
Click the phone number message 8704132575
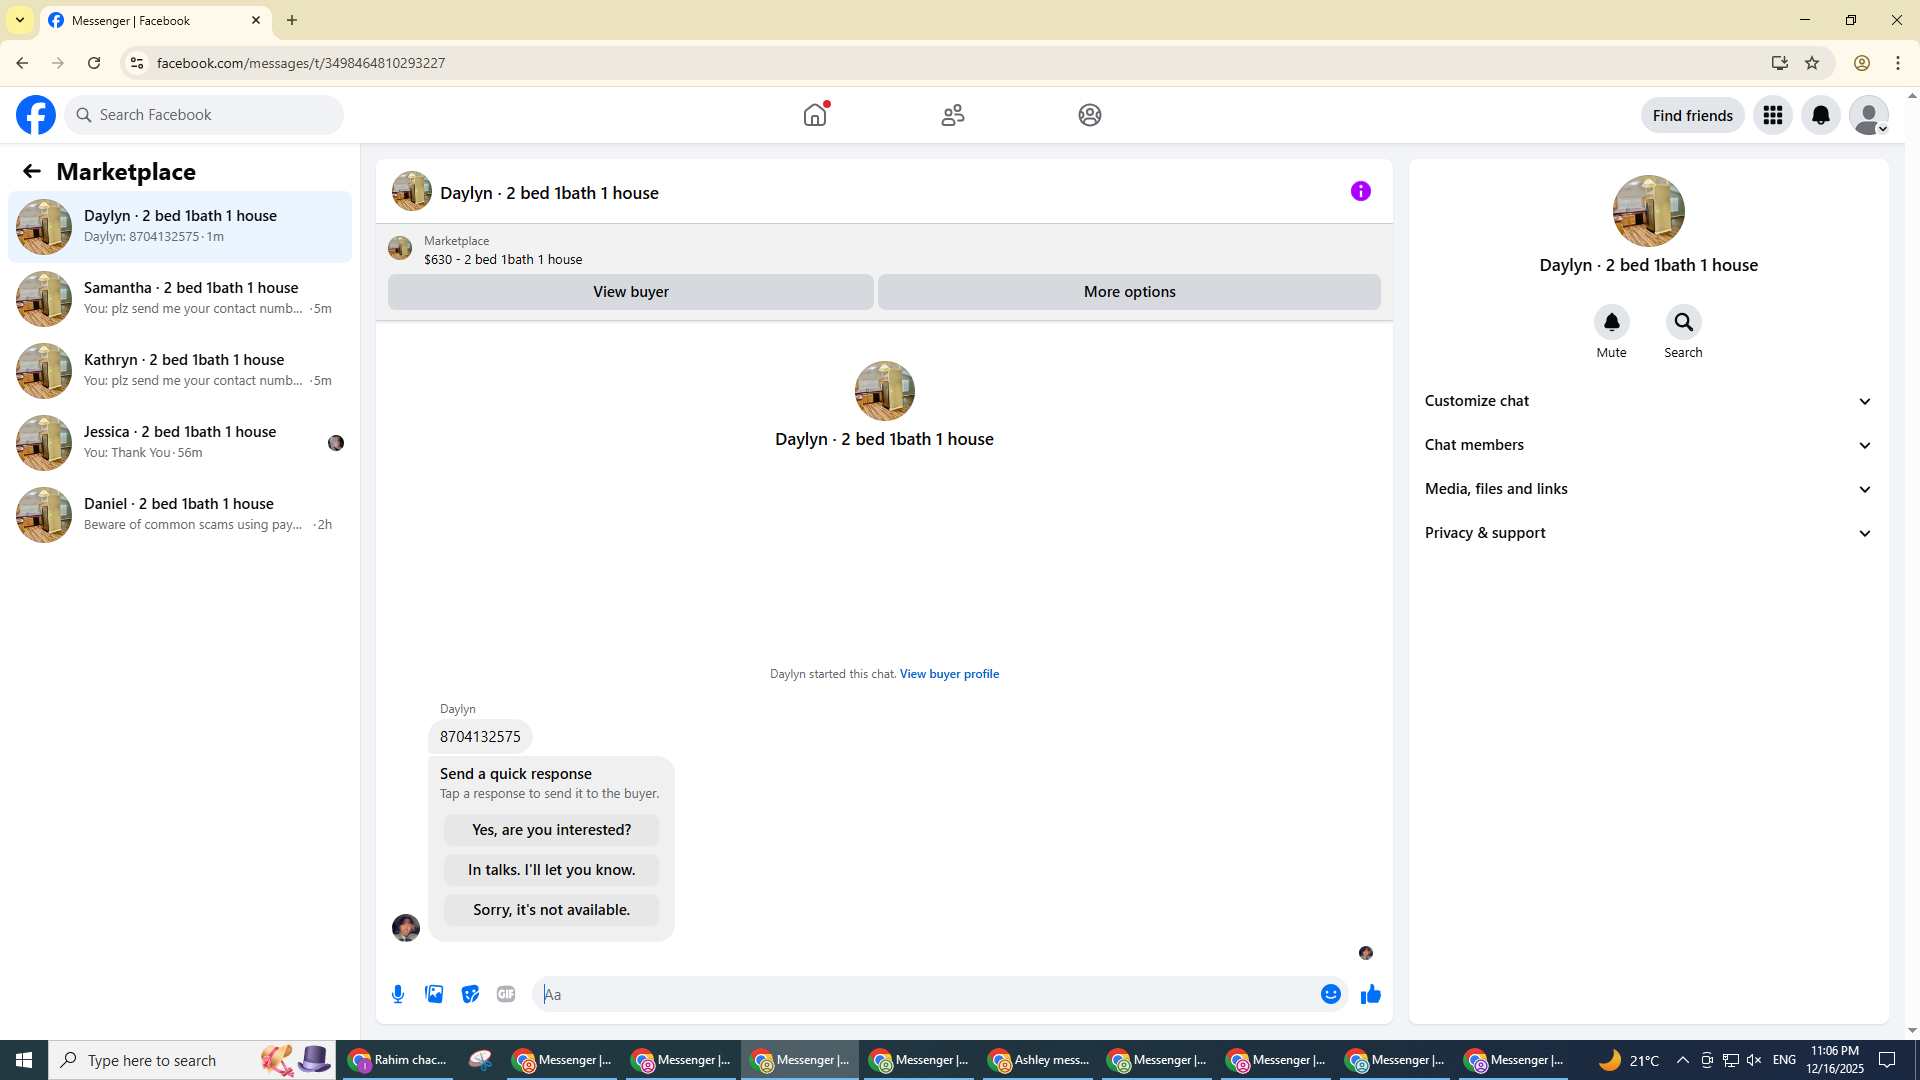pyautogui.click(x=480, y=737)
